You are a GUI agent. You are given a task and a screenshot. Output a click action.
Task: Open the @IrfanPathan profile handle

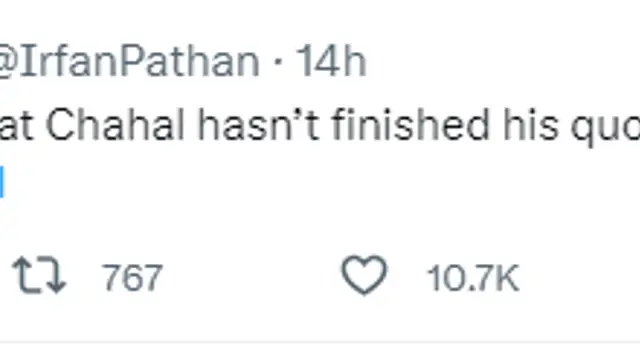129,62
